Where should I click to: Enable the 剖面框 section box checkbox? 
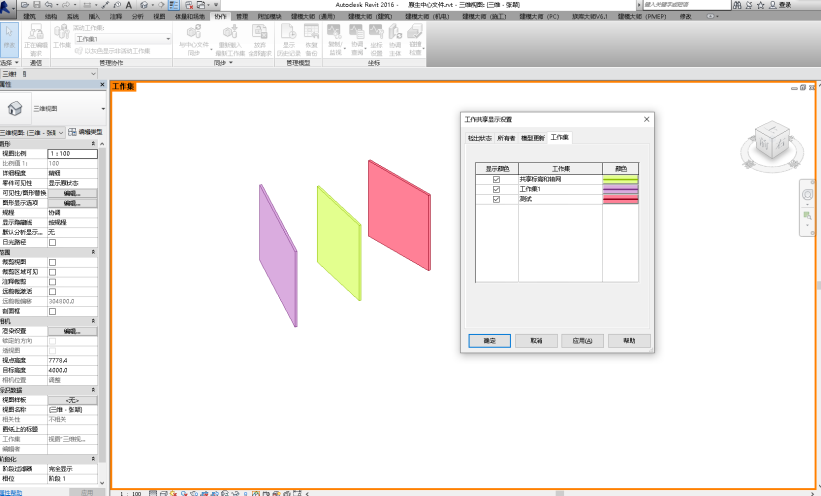point(52,311)
